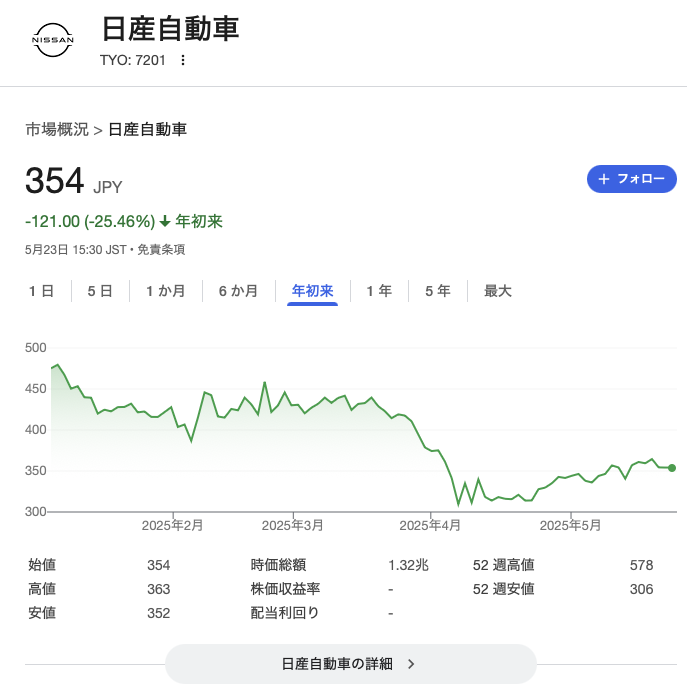Click the 354 JPY price value

tap(73, 181)
